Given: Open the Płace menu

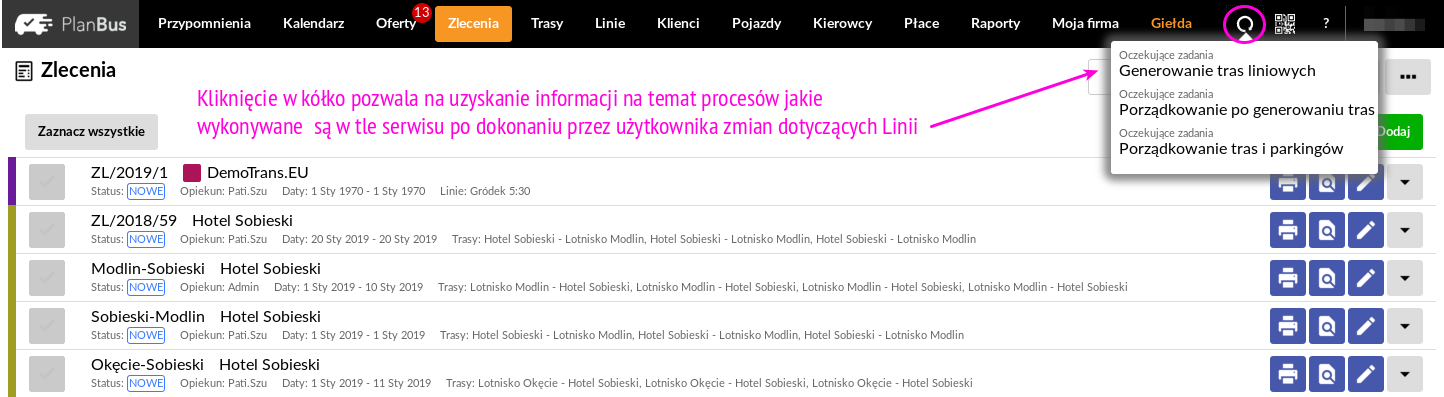Looking at the screenshot, I should (x=921, y=23).
